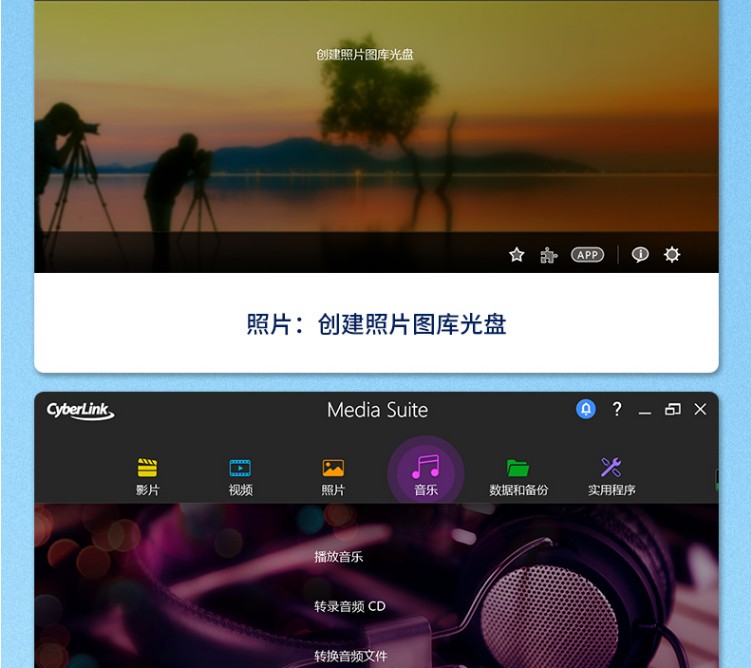Open settings via the gear icon
This screenshot has width=751, height=668.
[x=671, y=255]
